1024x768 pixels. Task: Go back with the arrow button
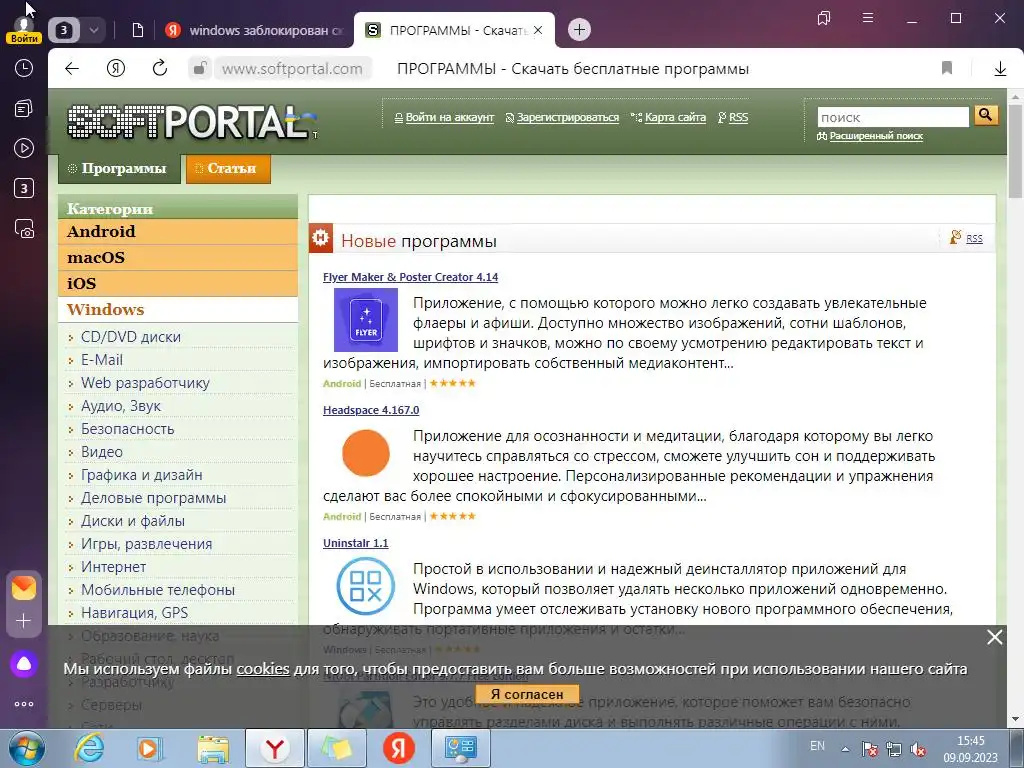(x=72, y=69)
